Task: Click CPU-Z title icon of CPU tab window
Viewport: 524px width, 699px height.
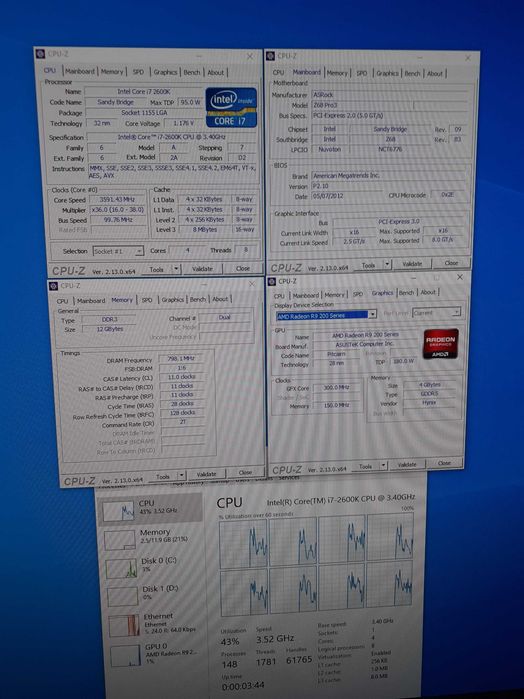Action: pyautogui.click(x=41, y=53)
